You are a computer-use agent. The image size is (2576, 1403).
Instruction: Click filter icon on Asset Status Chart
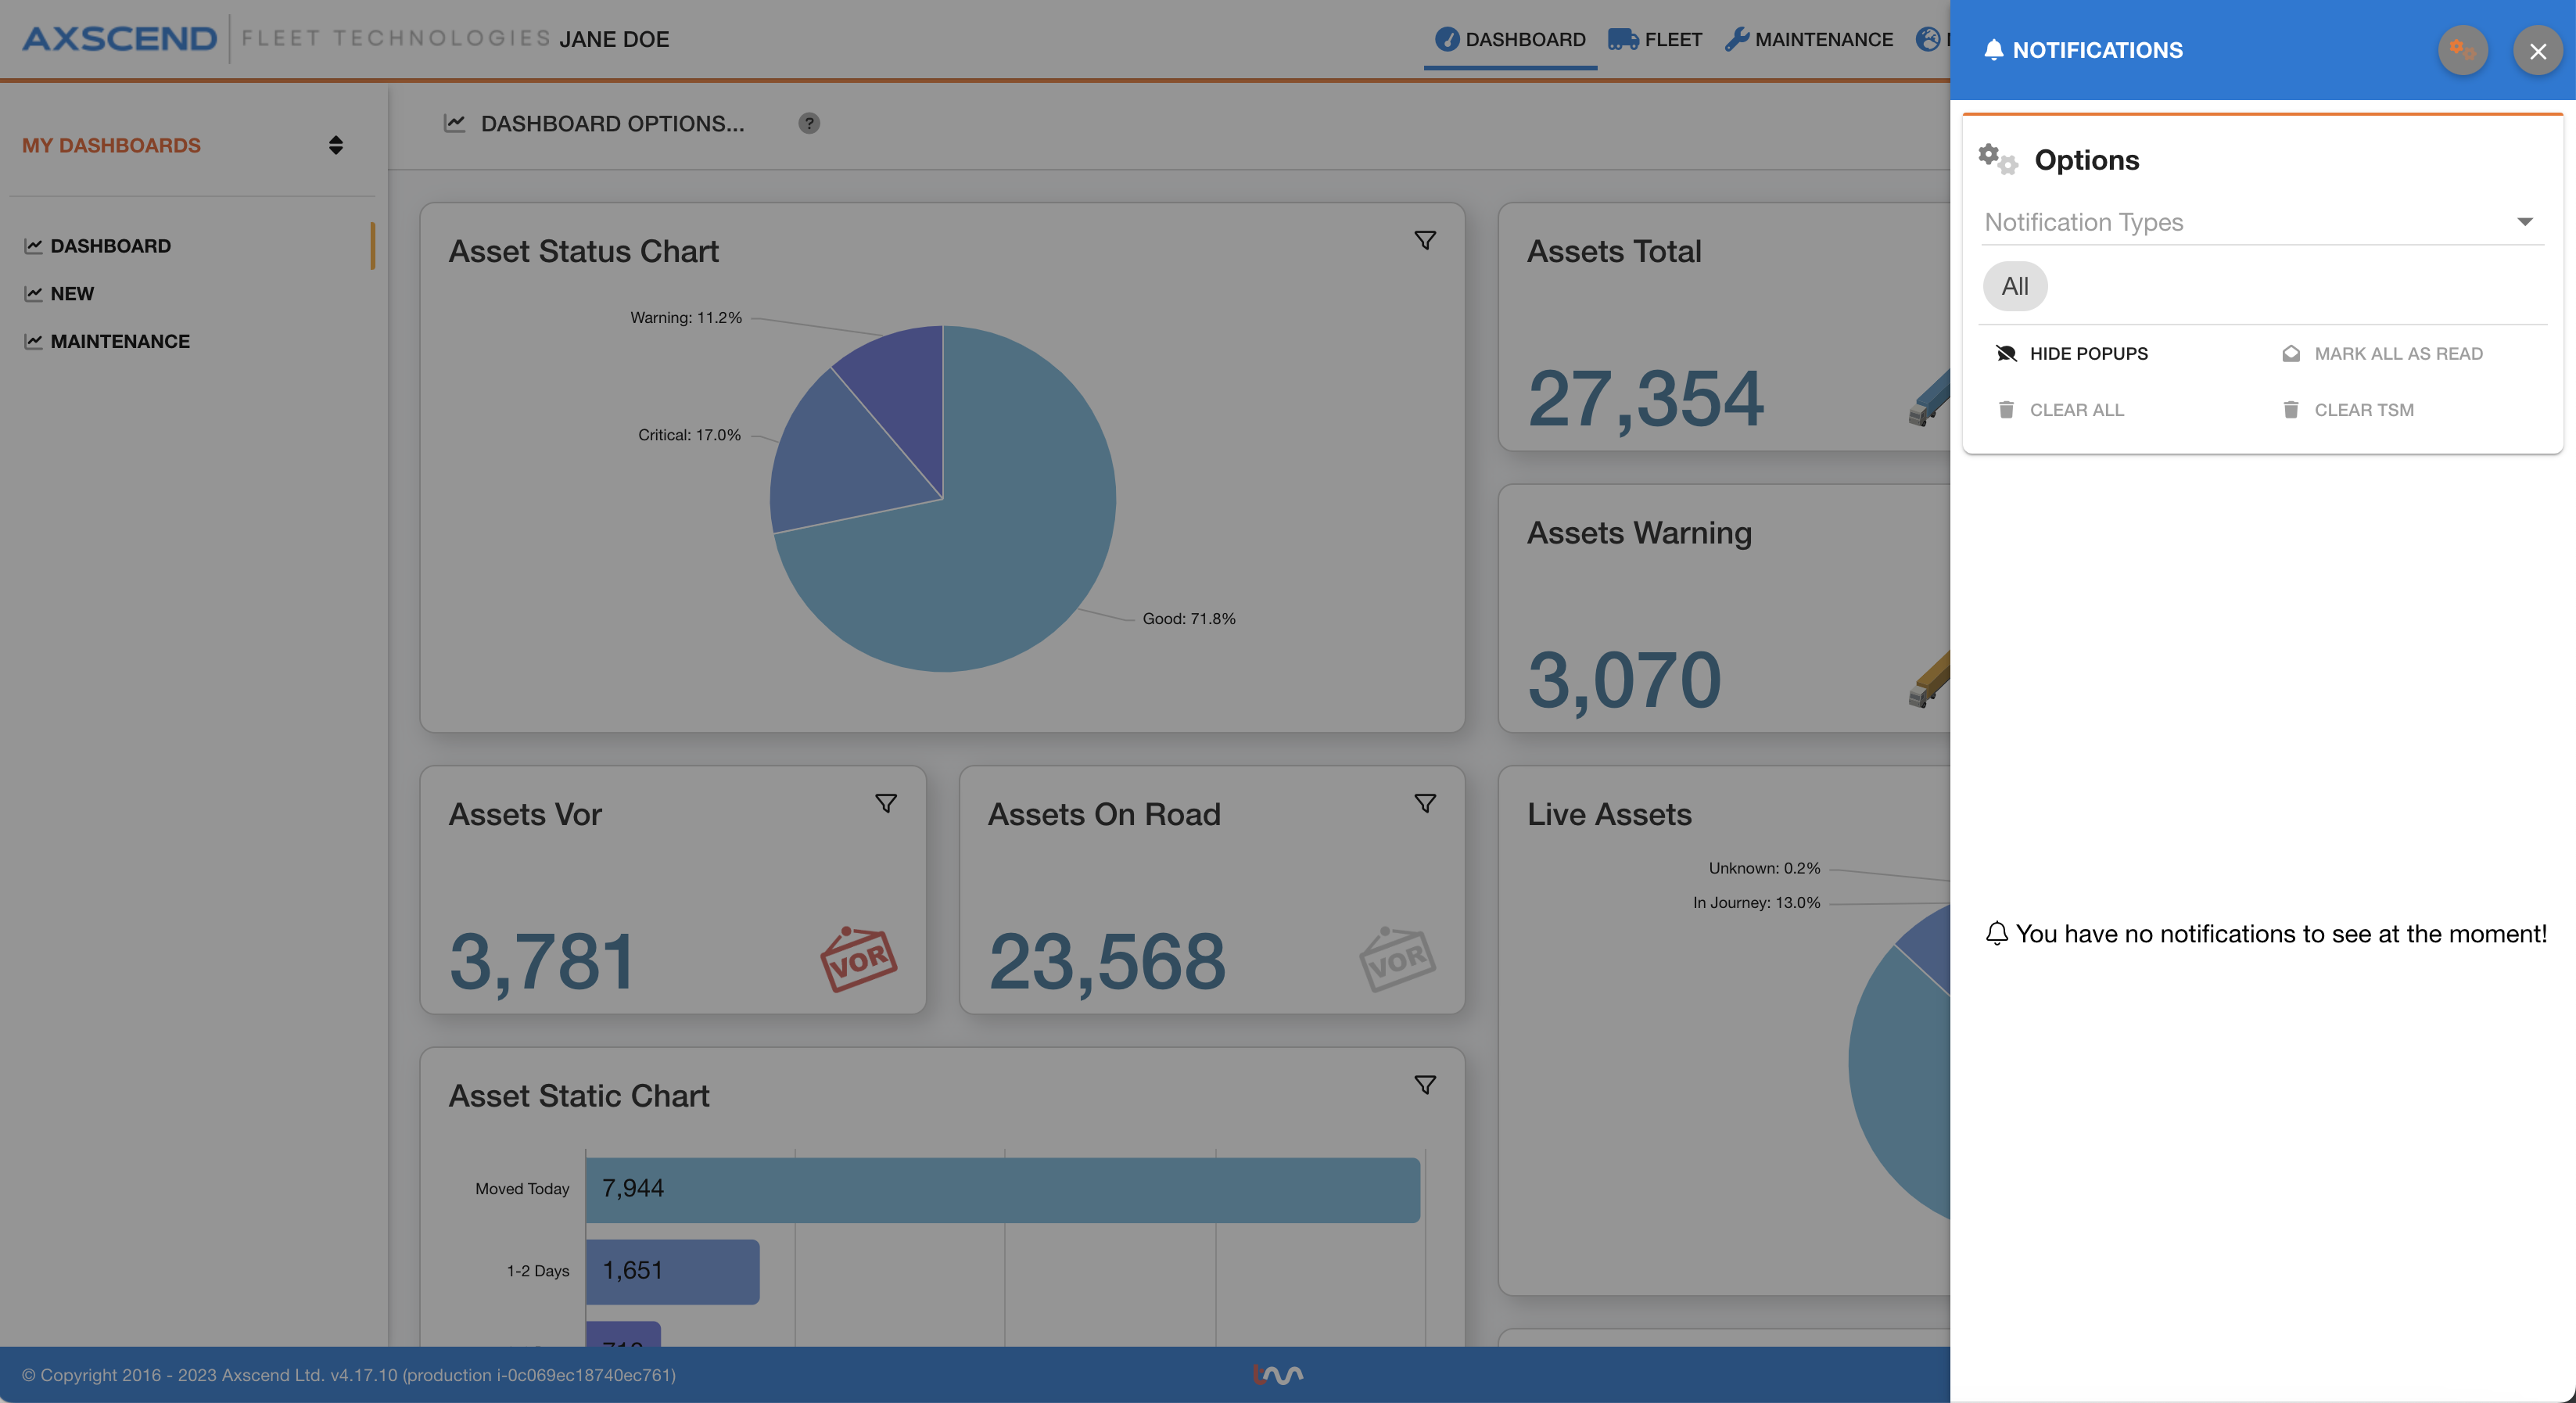(1424, 240)
